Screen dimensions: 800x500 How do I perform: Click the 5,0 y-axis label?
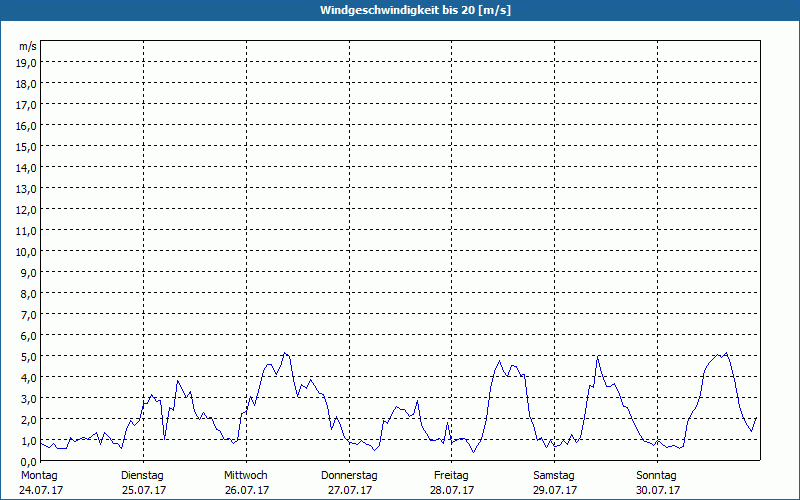click(29, 357)
